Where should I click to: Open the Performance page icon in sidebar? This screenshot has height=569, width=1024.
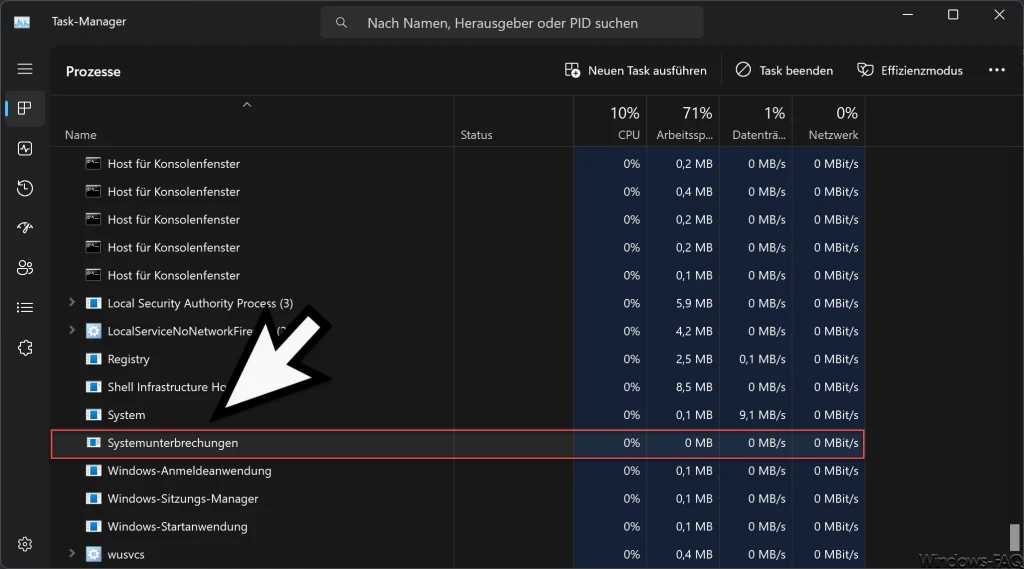click(25, 149)
